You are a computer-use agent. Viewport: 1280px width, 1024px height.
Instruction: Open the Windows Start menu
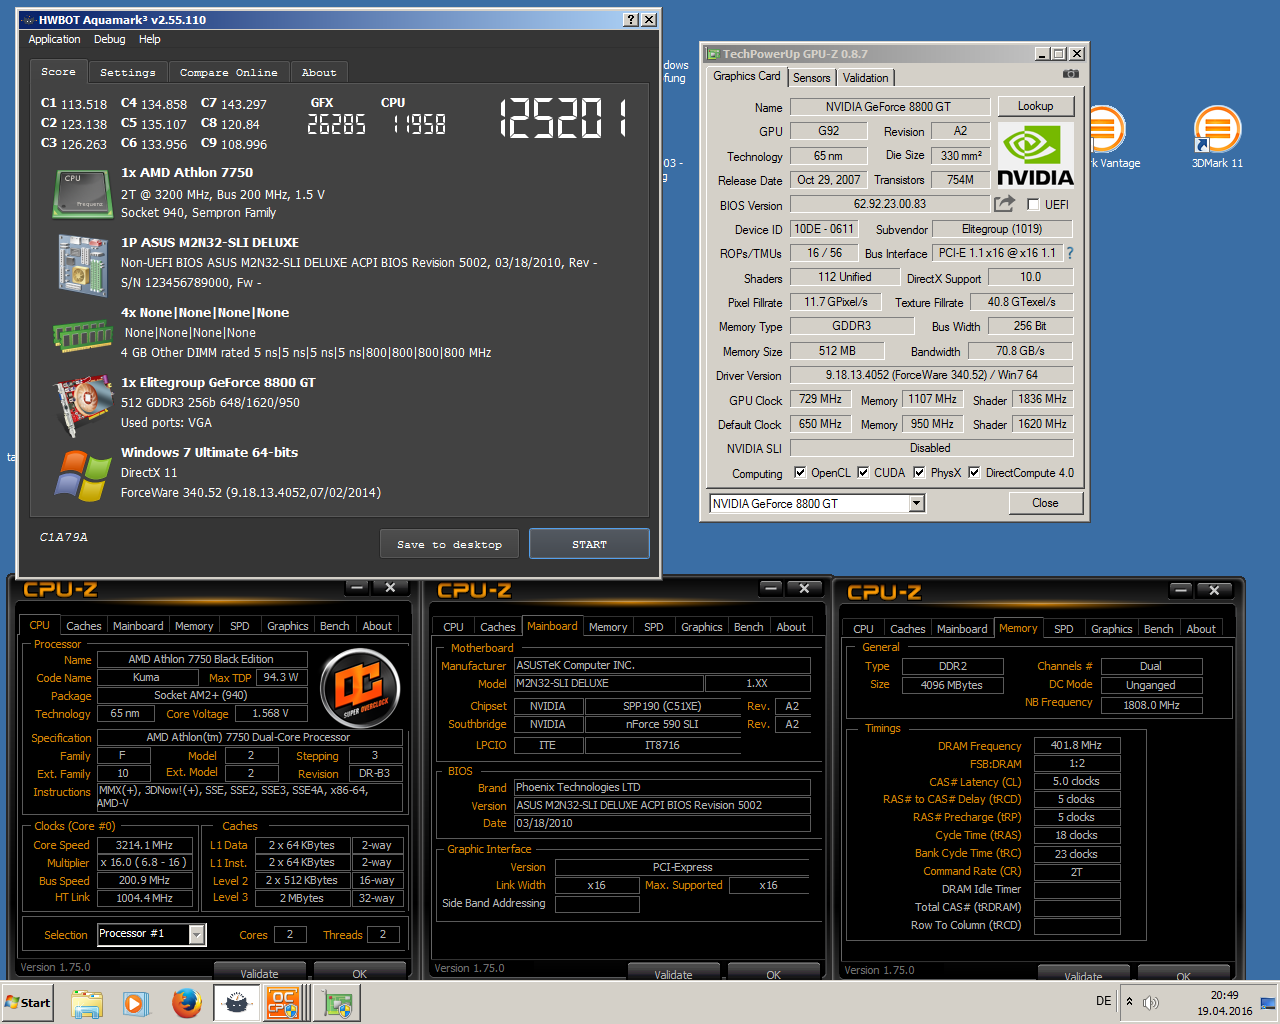tap(28, 1003)
